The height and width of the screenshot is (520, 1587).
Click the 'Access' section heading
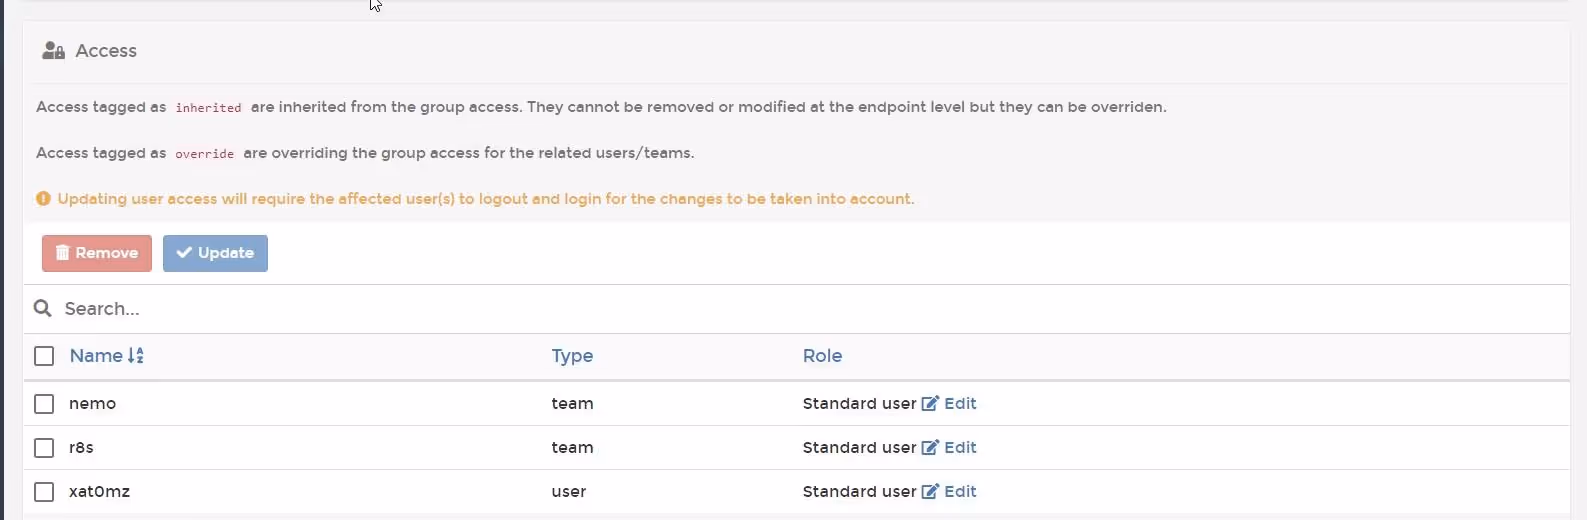tap(106, 51)
